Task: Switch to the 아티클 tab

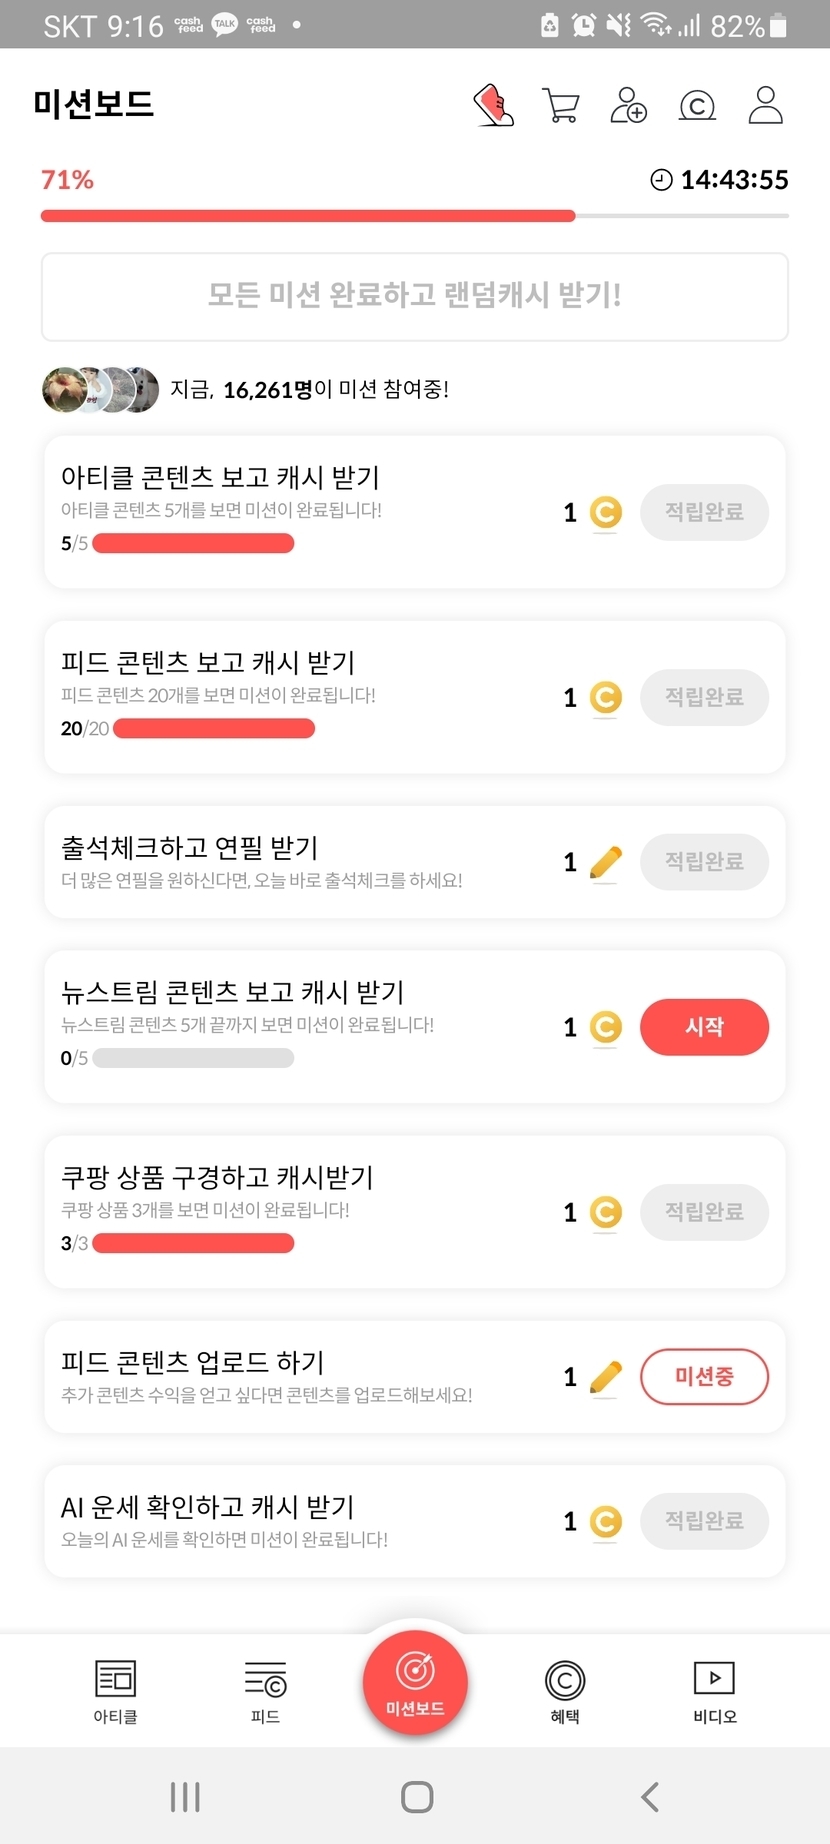Action: click(115, 1691)
